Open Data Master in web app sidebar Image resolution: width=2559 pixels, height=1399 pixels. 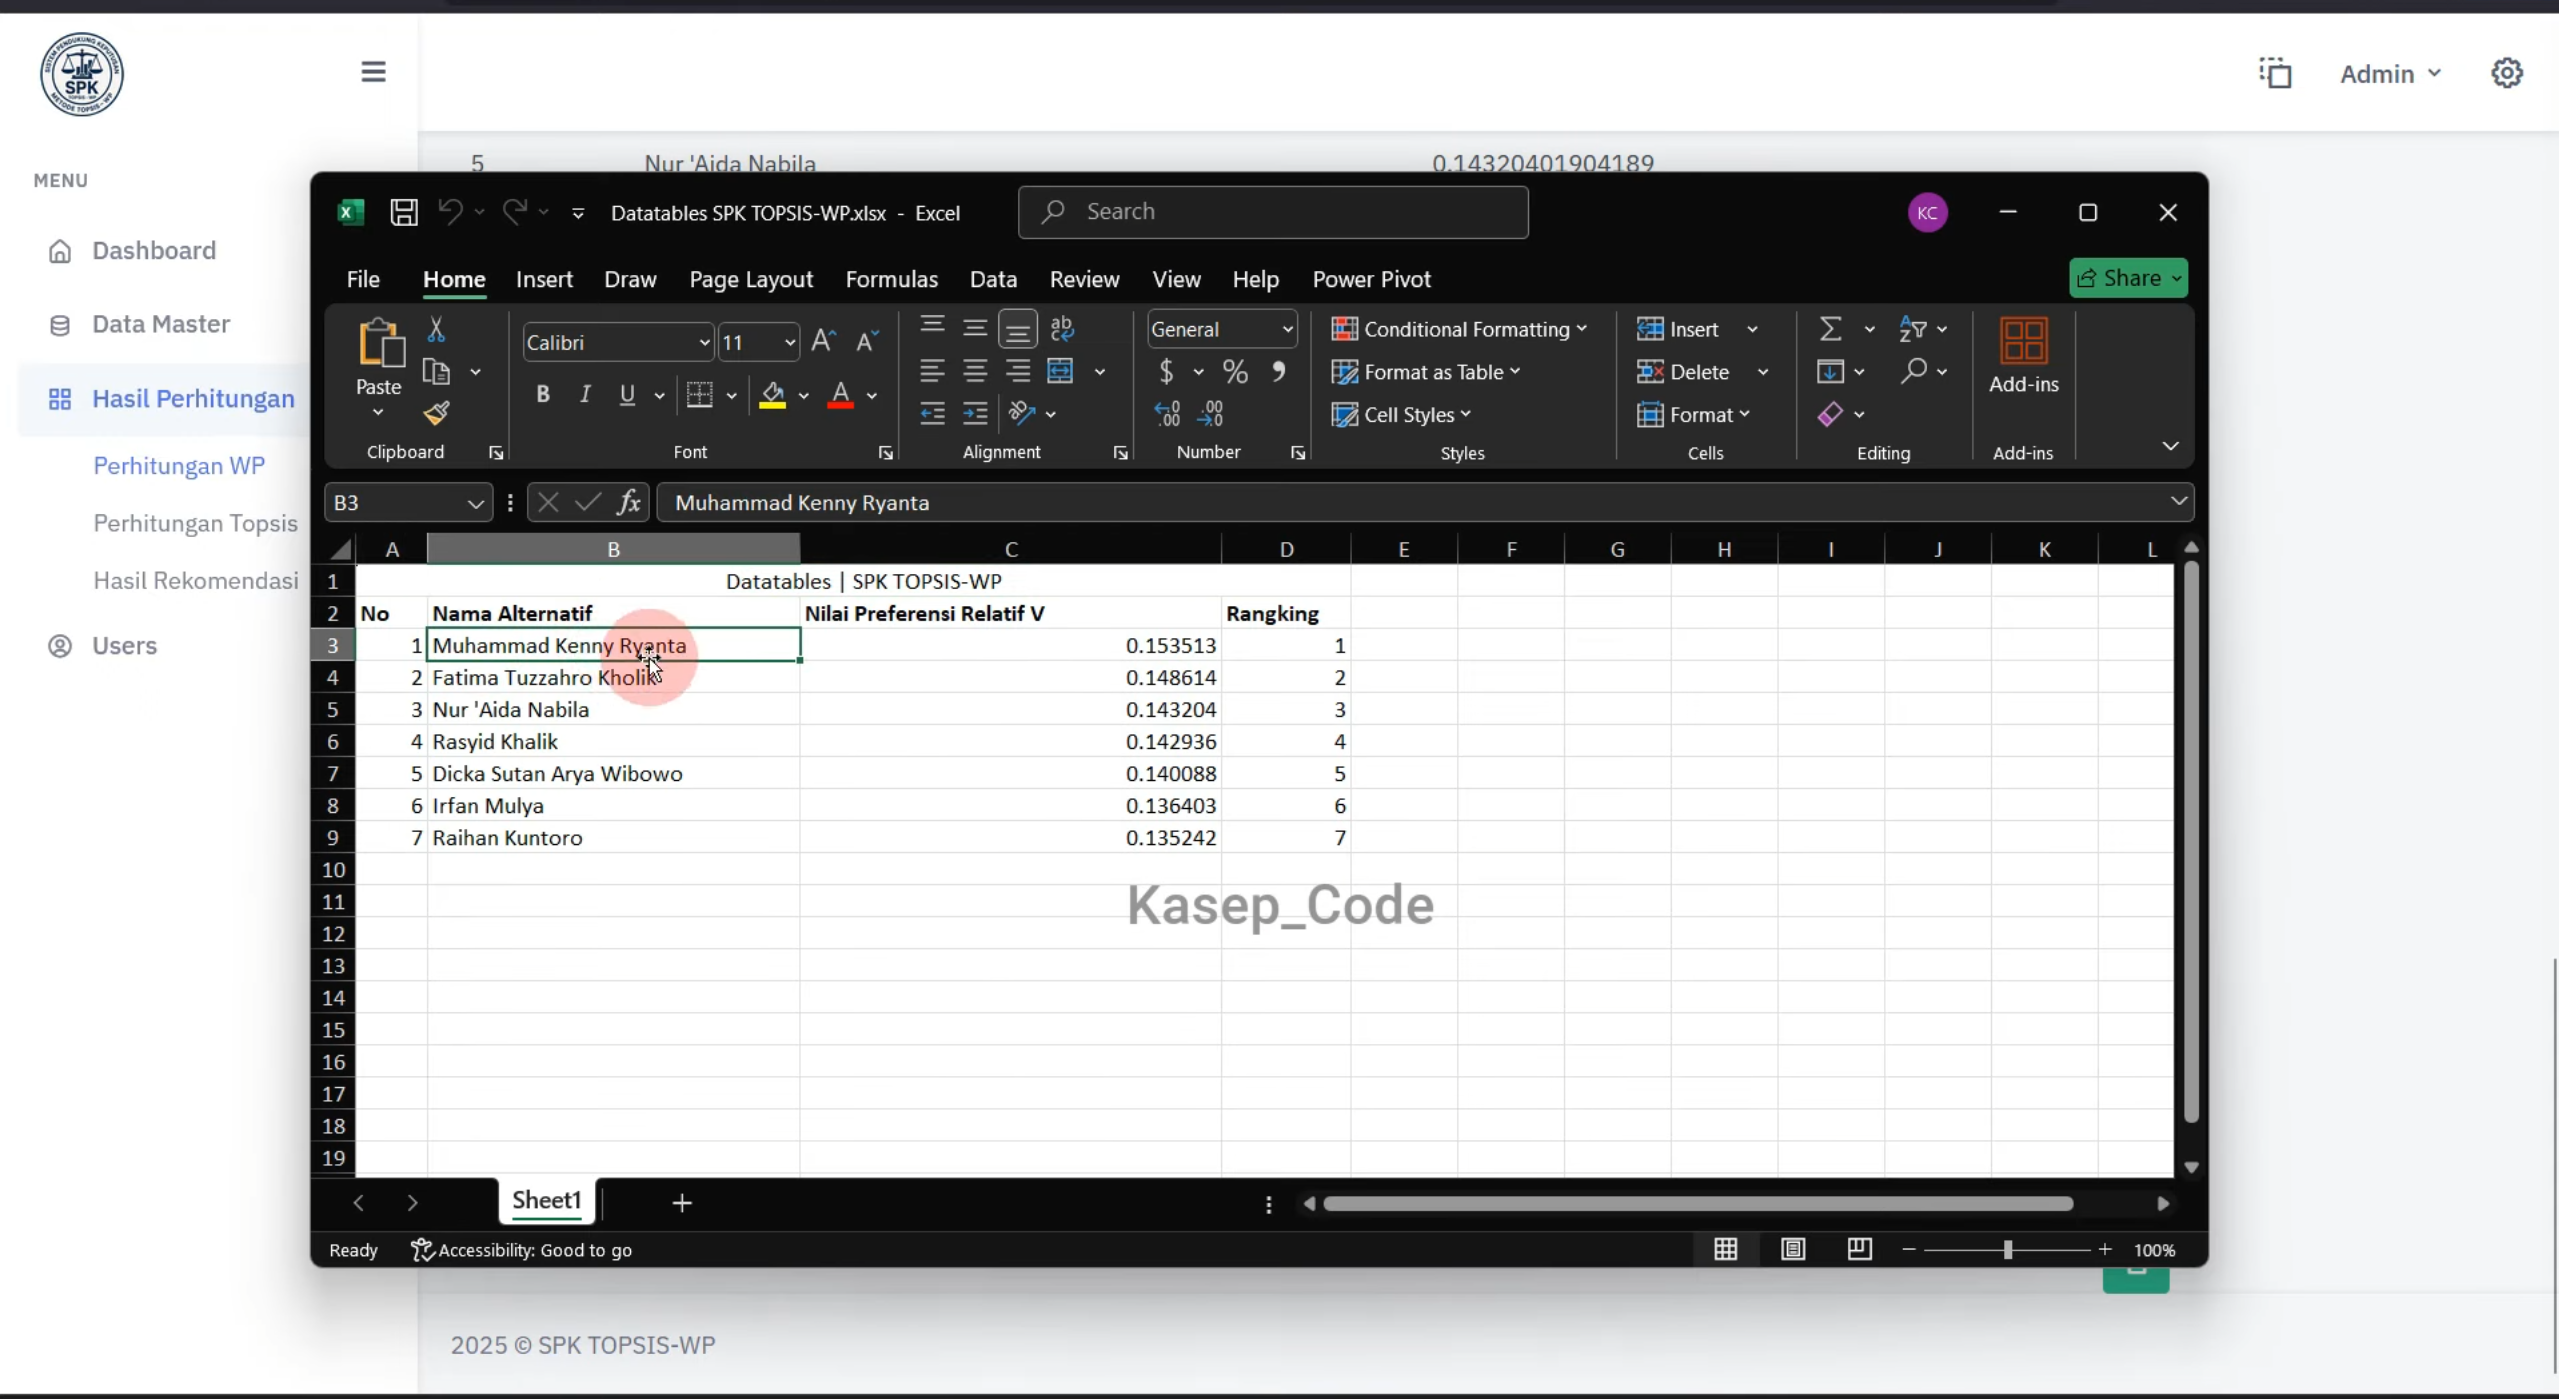click(161, 324)
